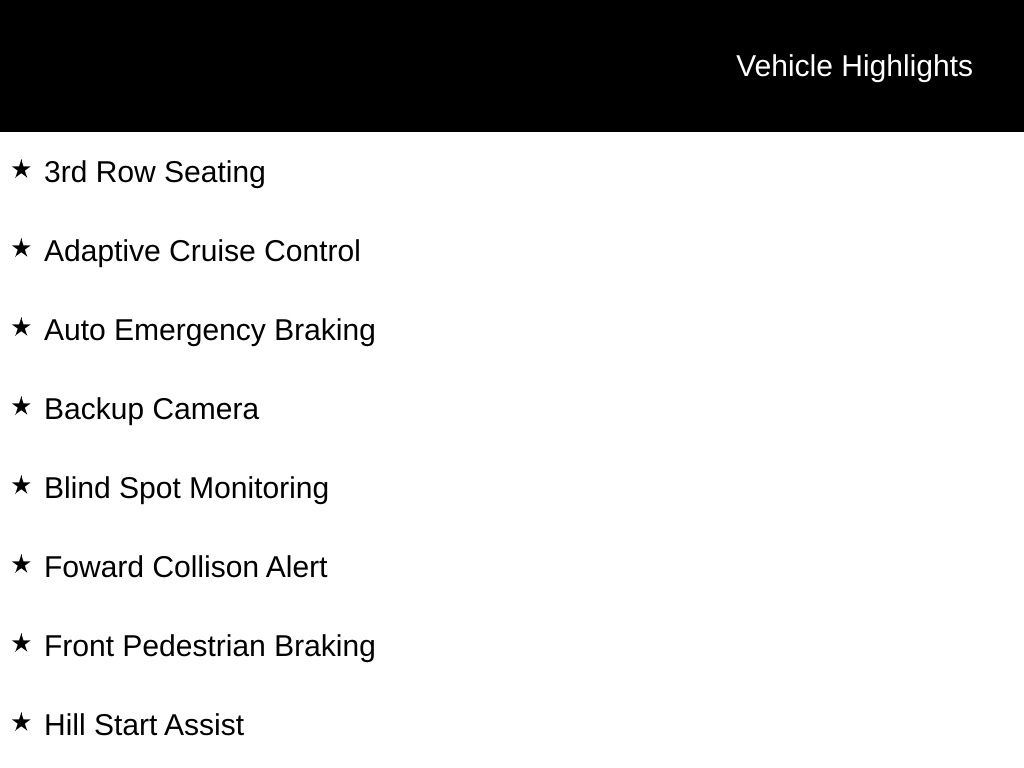Click the star next to Adaptive Cruise Control
This screenshot has width=1024, height=768.
tap(21, 249)
